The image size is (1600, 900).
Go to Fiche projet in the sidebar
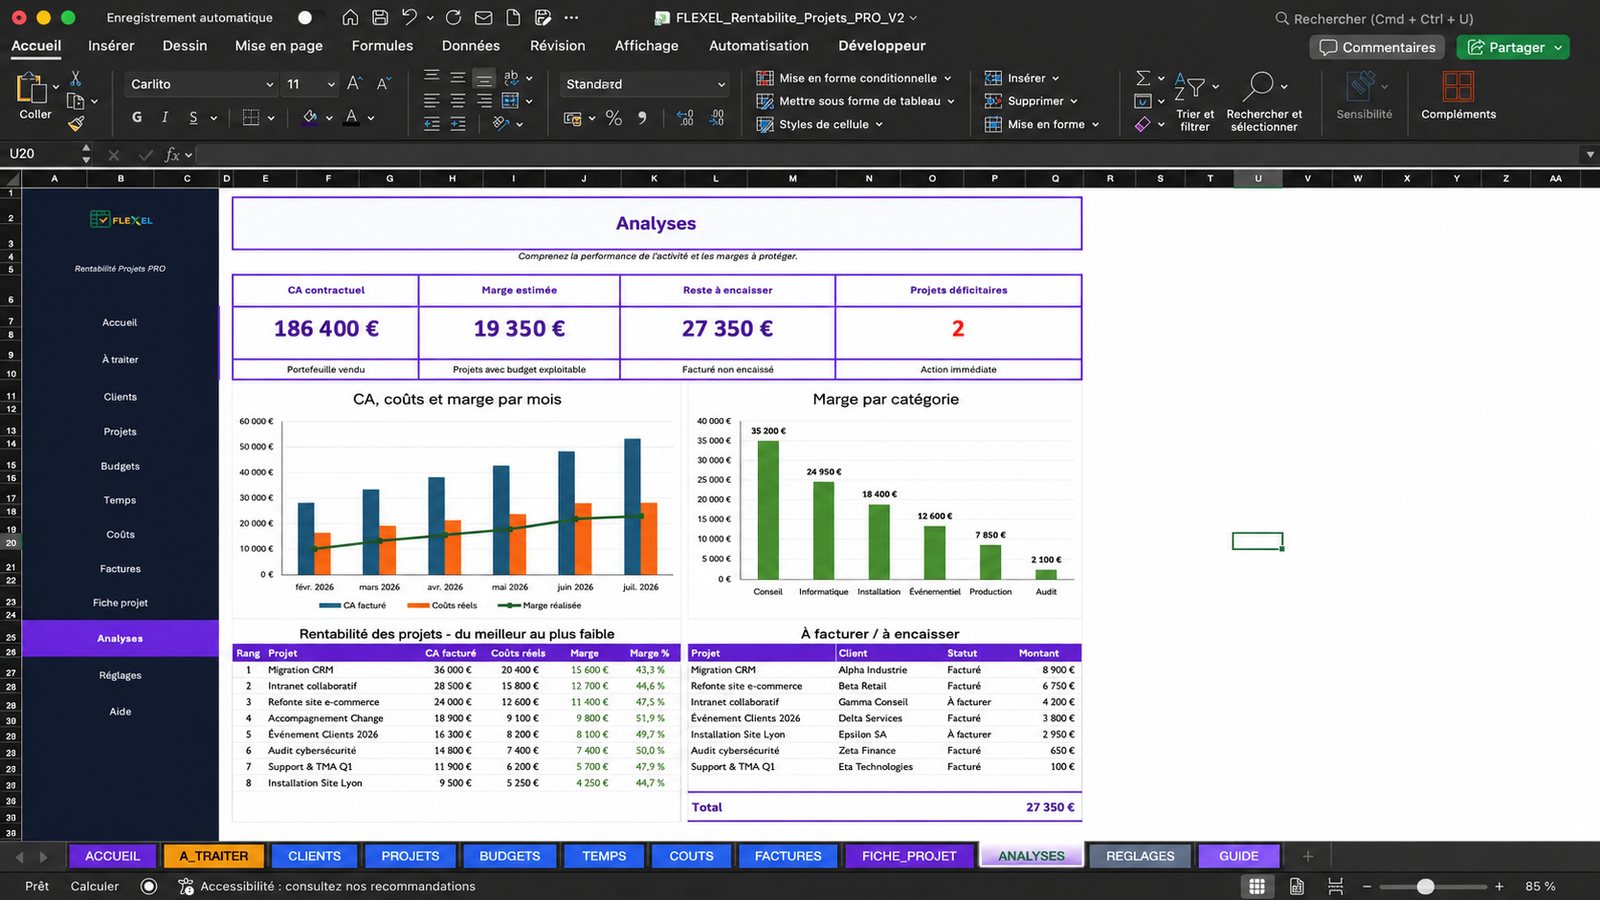pos(120,603)
